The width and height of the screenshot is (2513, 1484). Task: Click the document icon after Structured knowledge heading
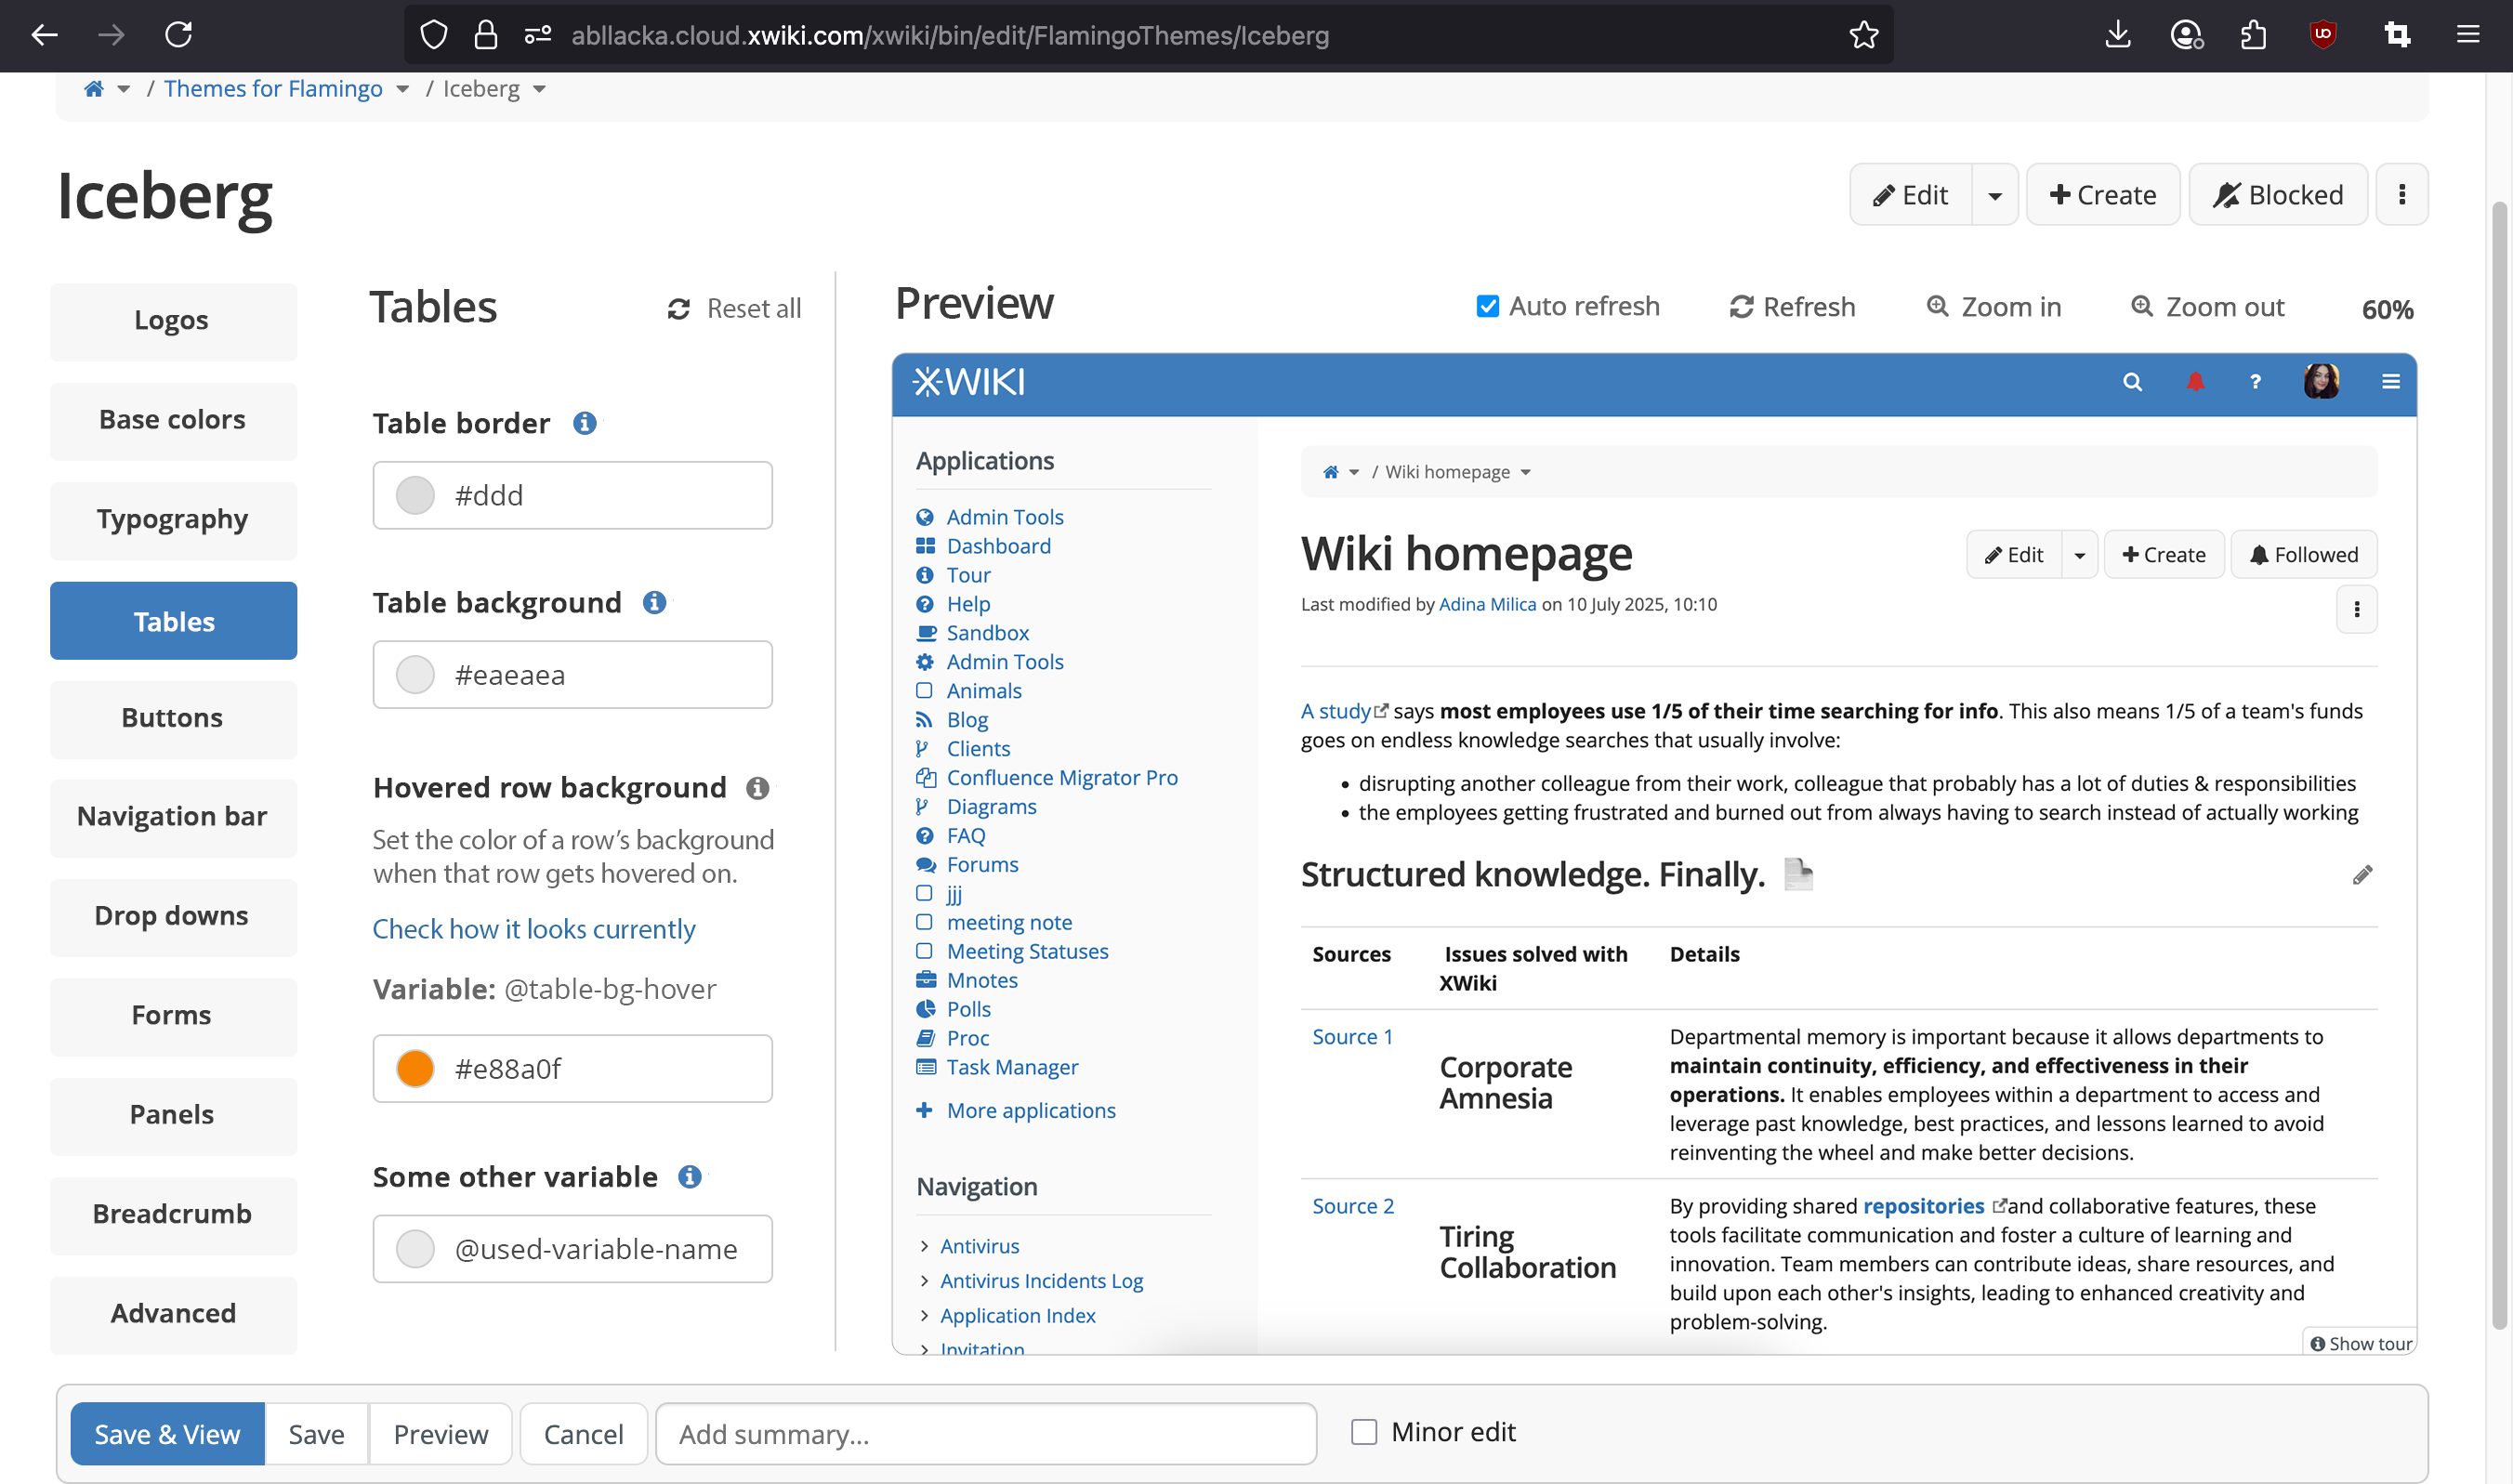[x=1798, y=874]
